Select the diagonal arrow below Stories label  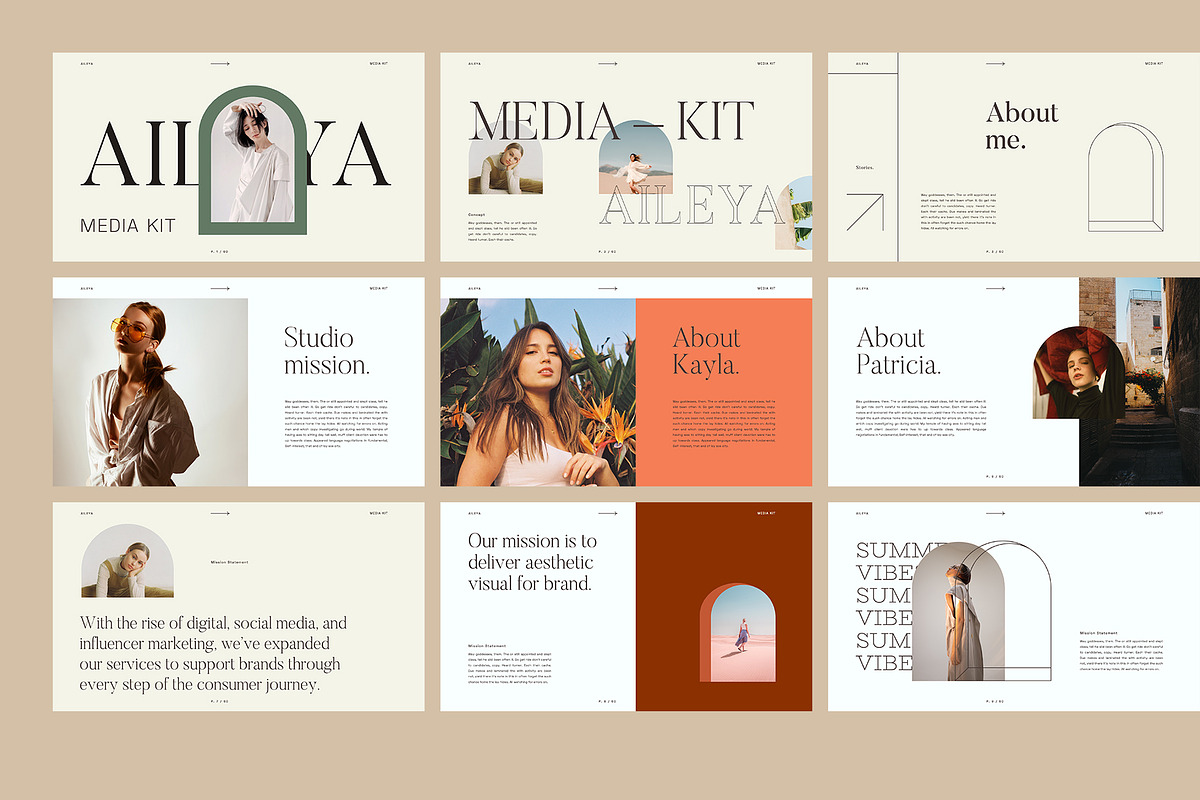click(865, 213)
